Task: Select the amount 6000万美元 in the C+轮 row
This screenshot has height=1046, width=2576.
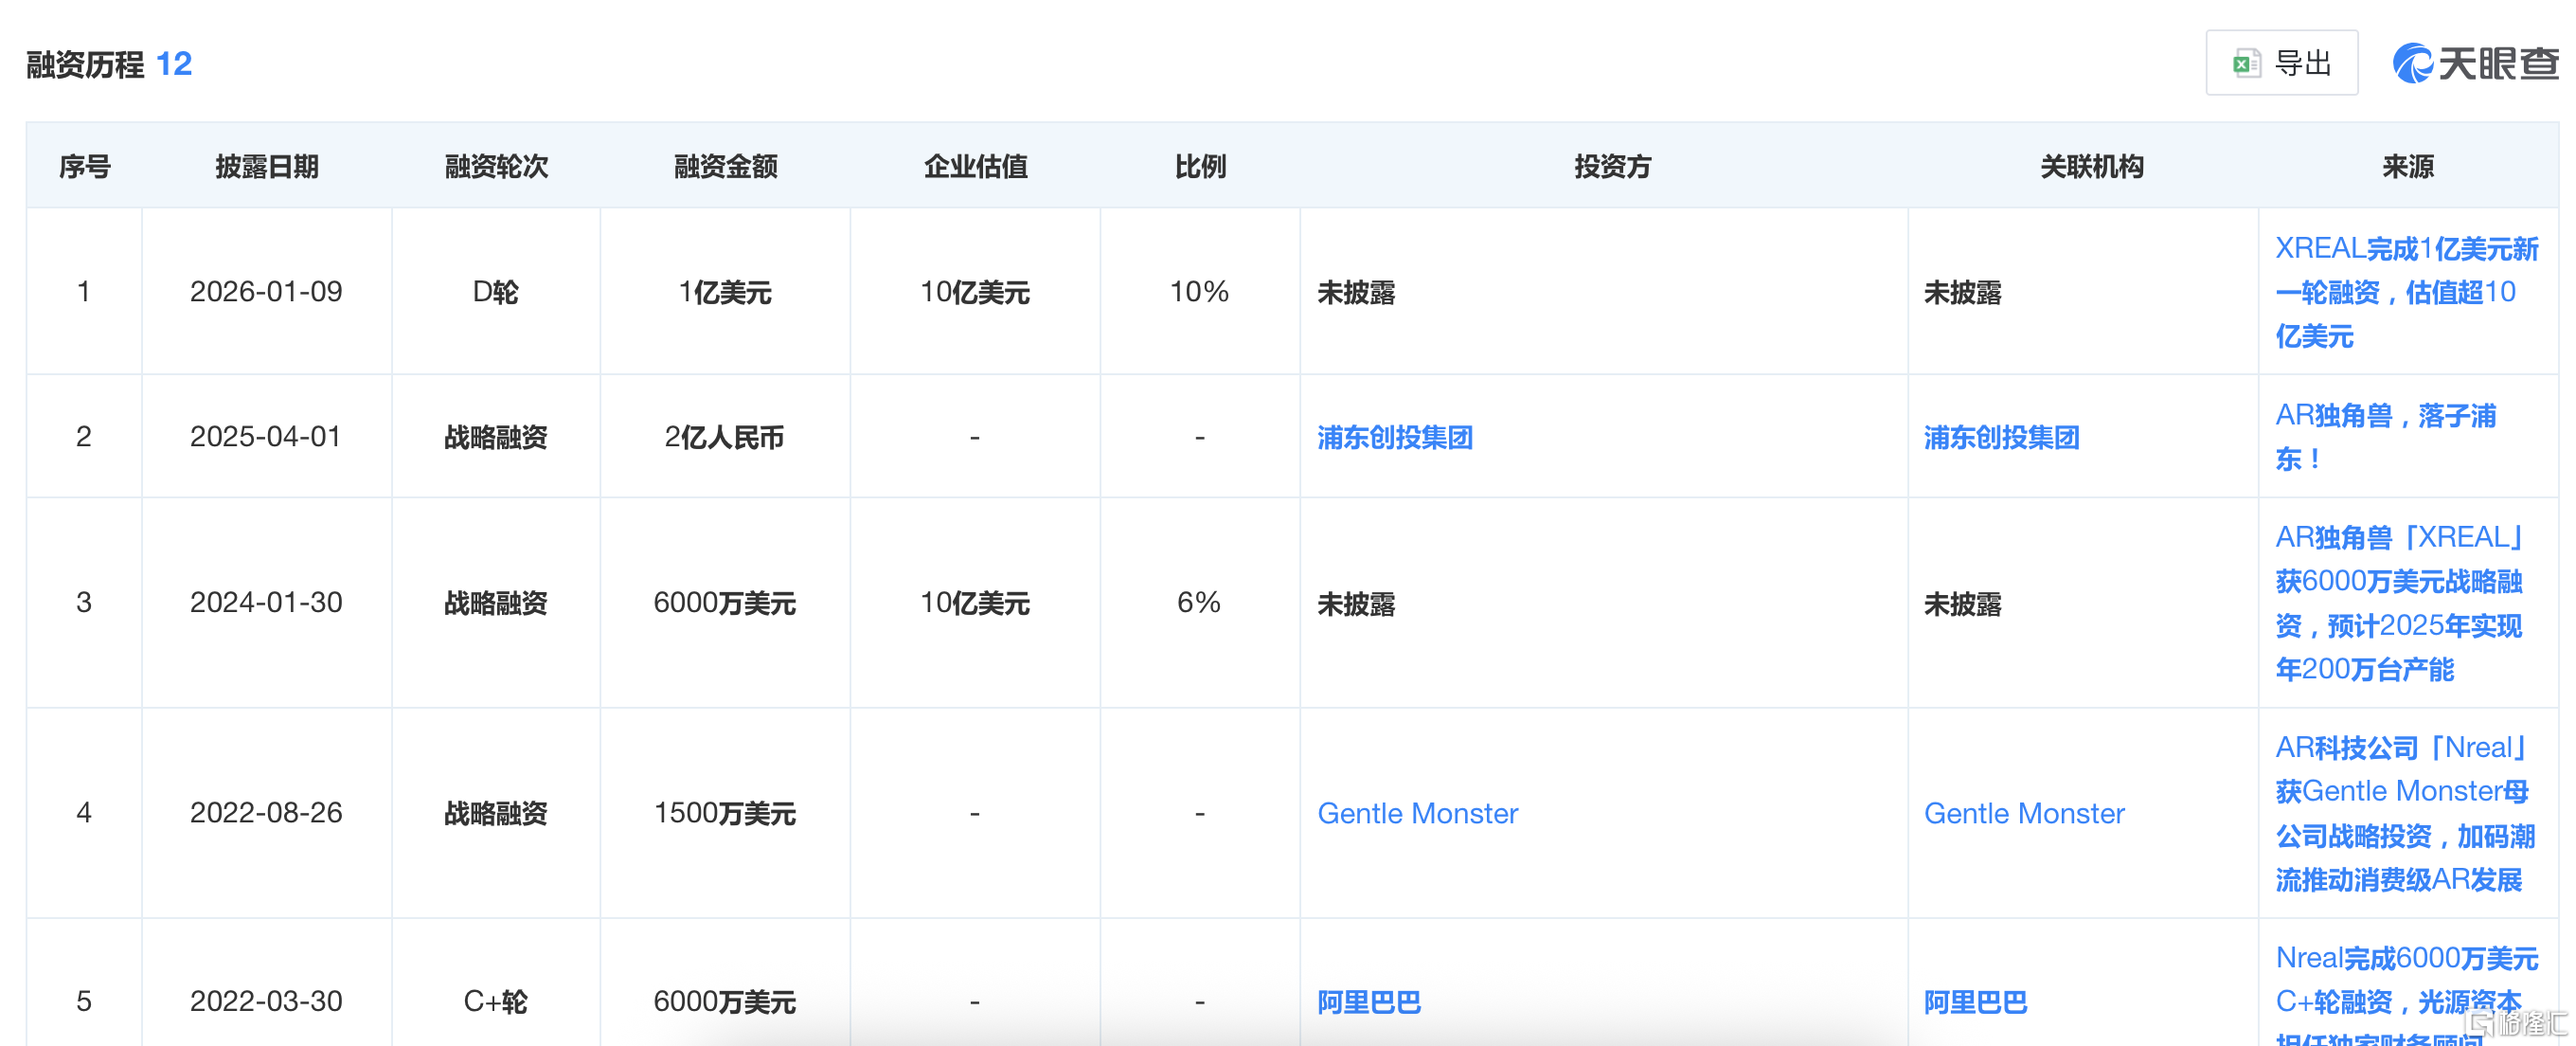Action: [725, 1002]
